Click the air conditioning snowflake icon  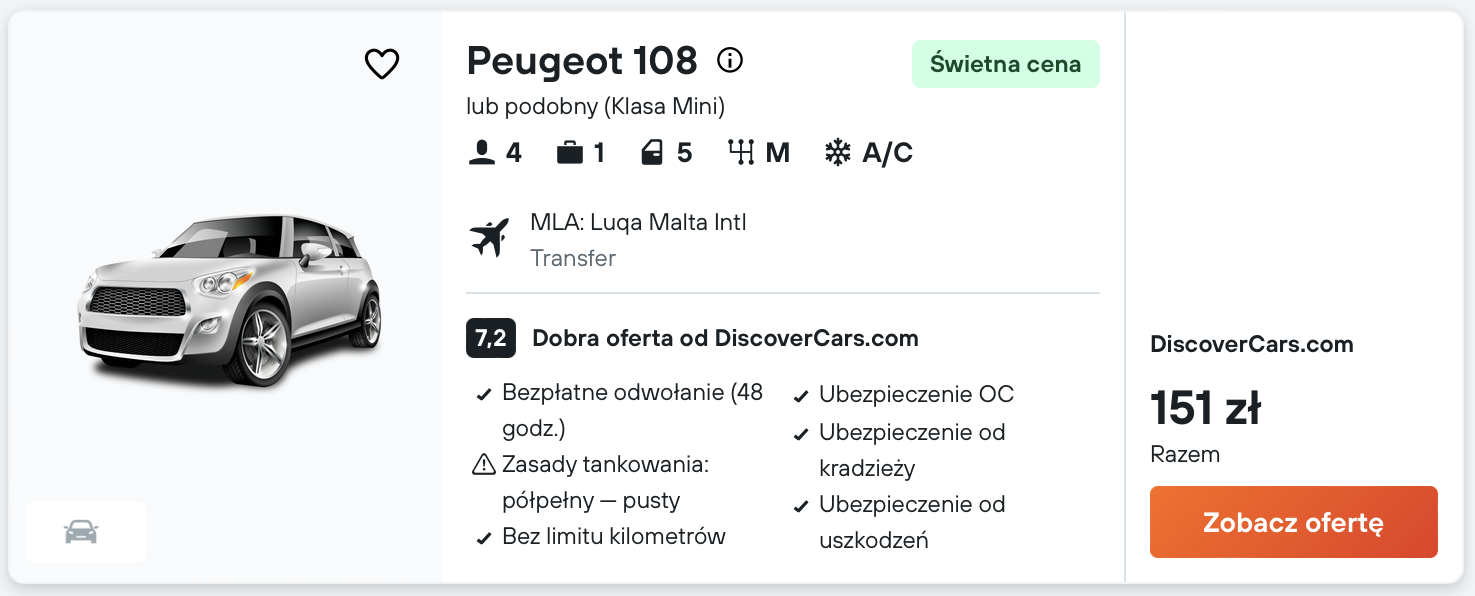[x=837, y=153]
